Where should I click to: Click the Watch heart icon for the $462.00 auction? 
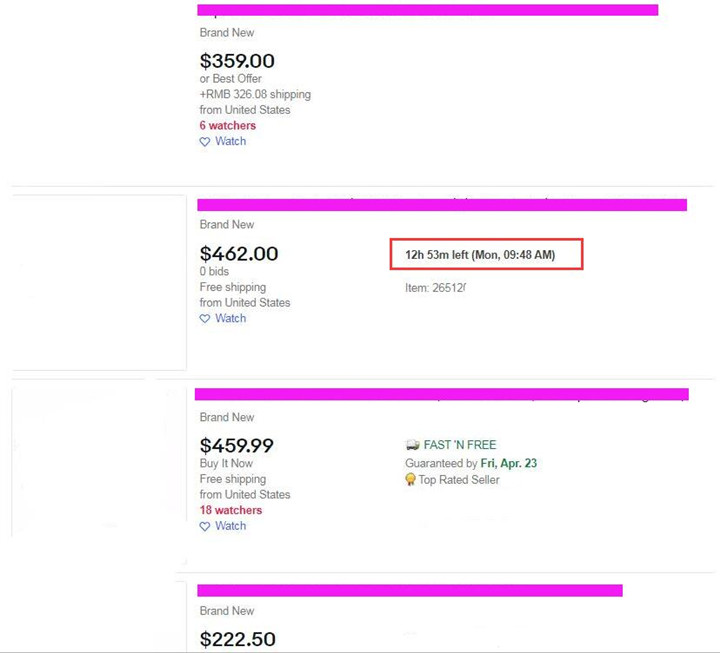point(205,319)
